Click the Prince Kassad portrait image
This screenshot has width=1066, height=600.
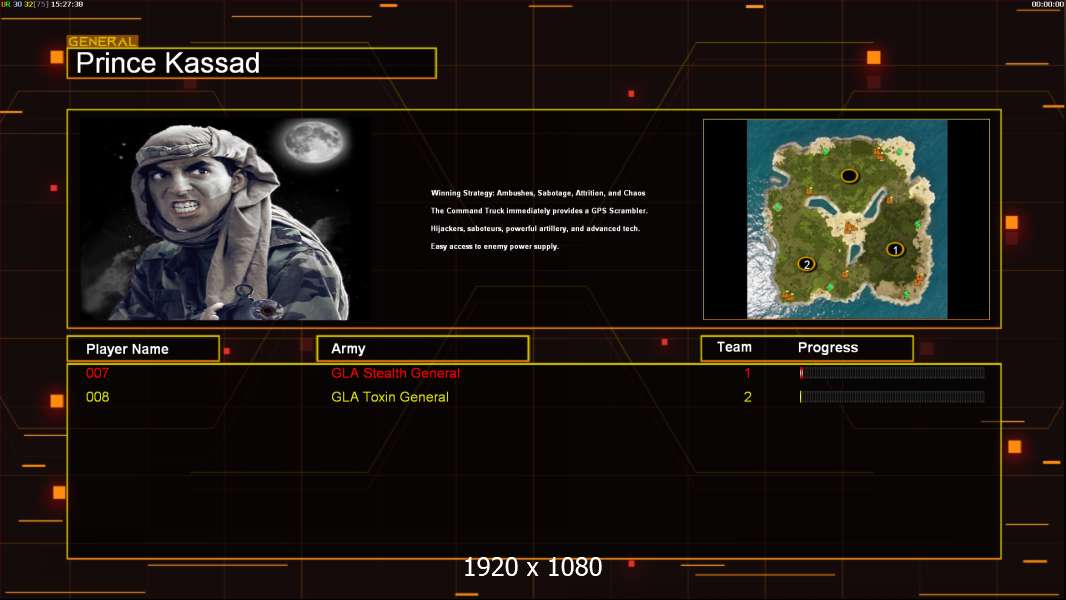coord(225,218)
